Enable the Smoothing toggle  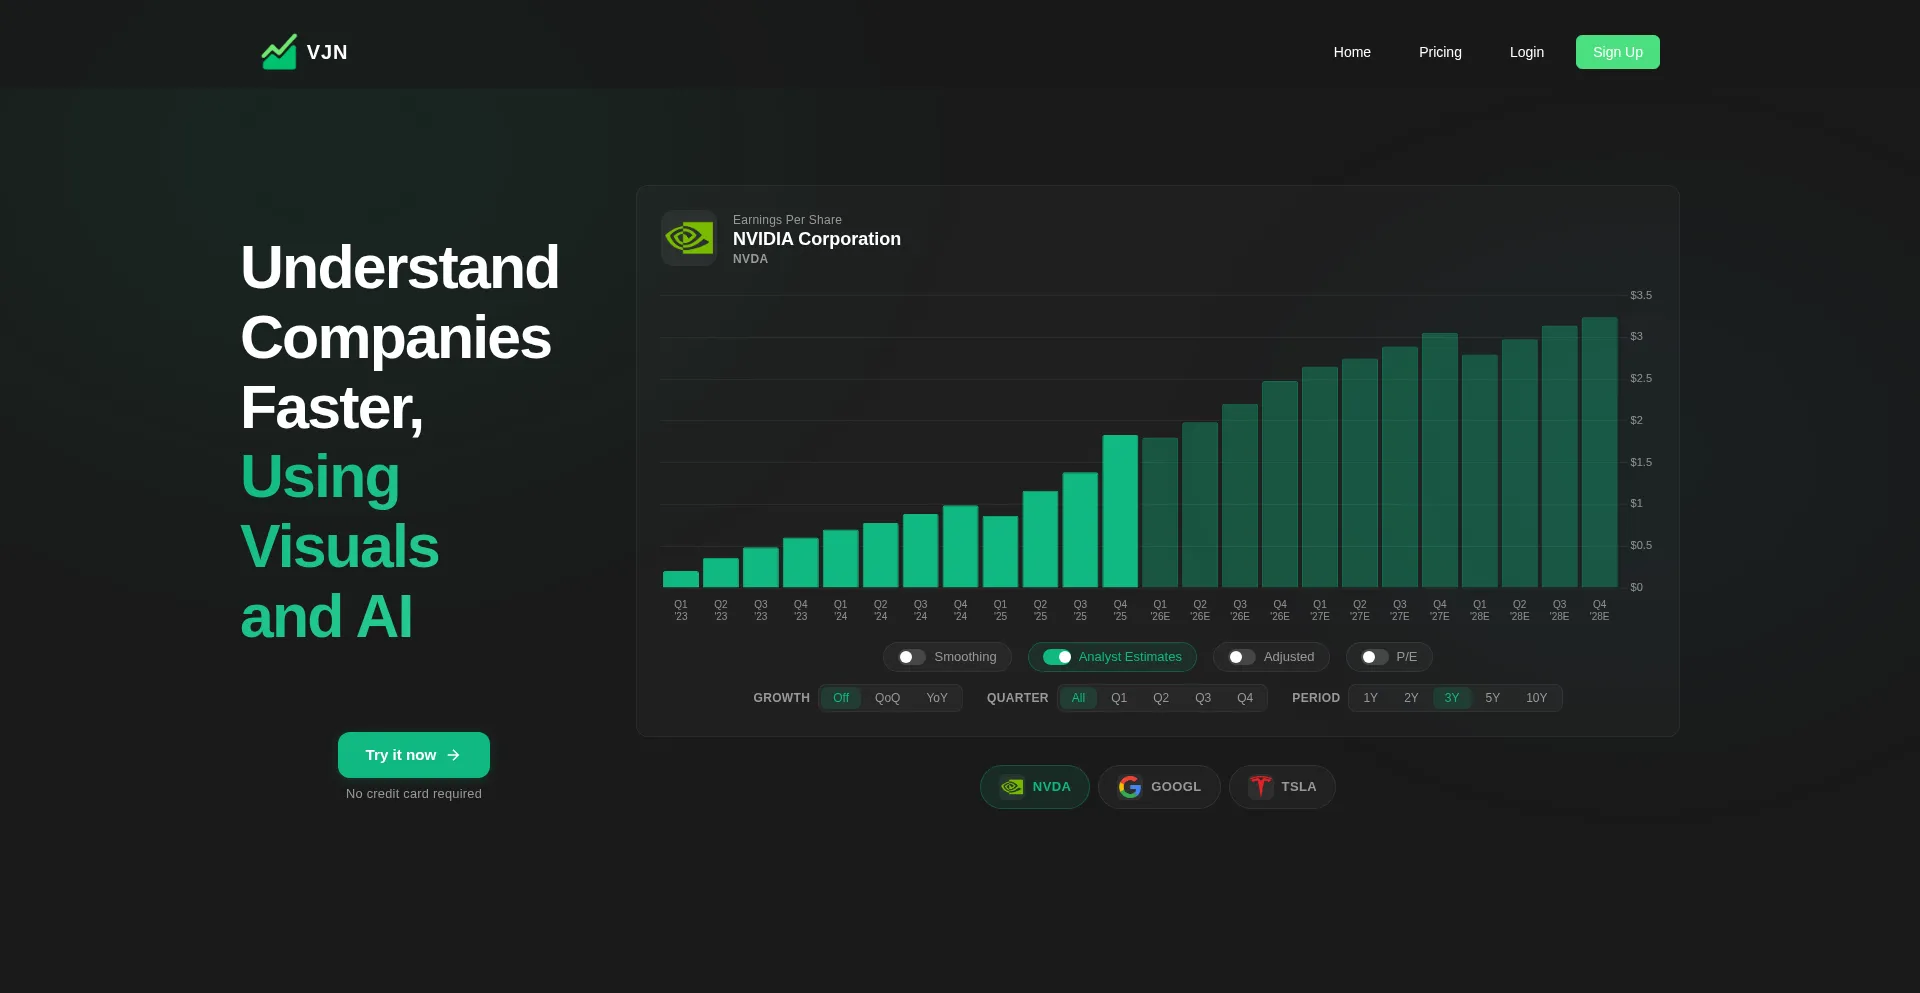tap(911, 657)
